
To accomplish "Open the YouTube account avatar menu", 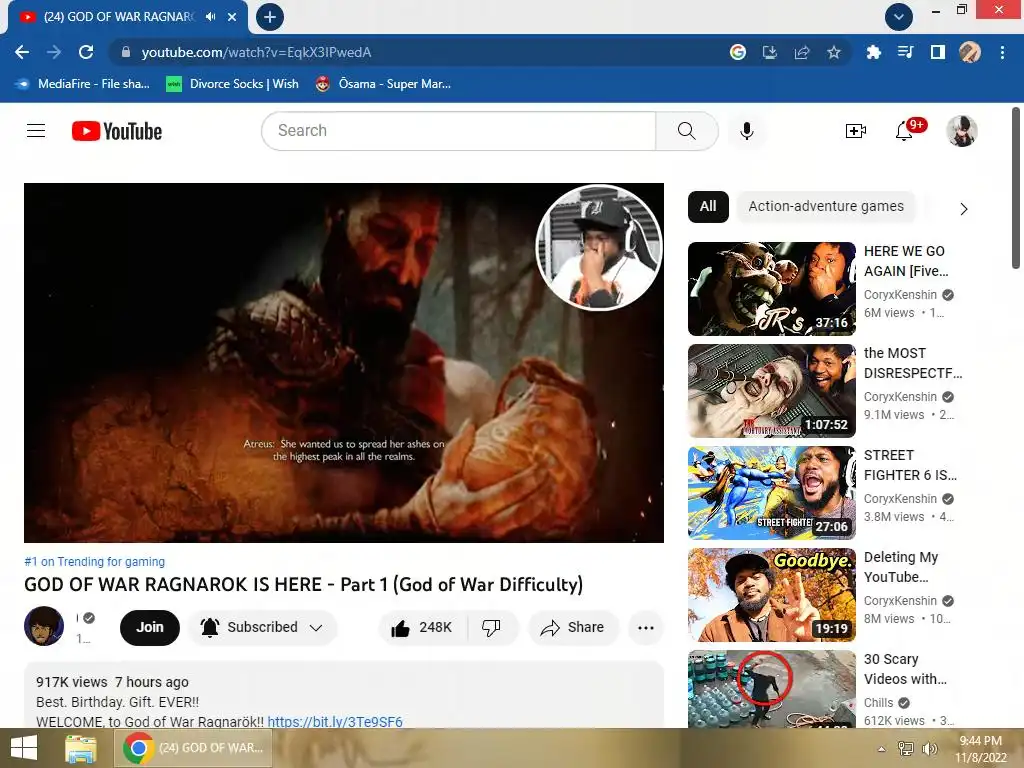I will 961,131.
